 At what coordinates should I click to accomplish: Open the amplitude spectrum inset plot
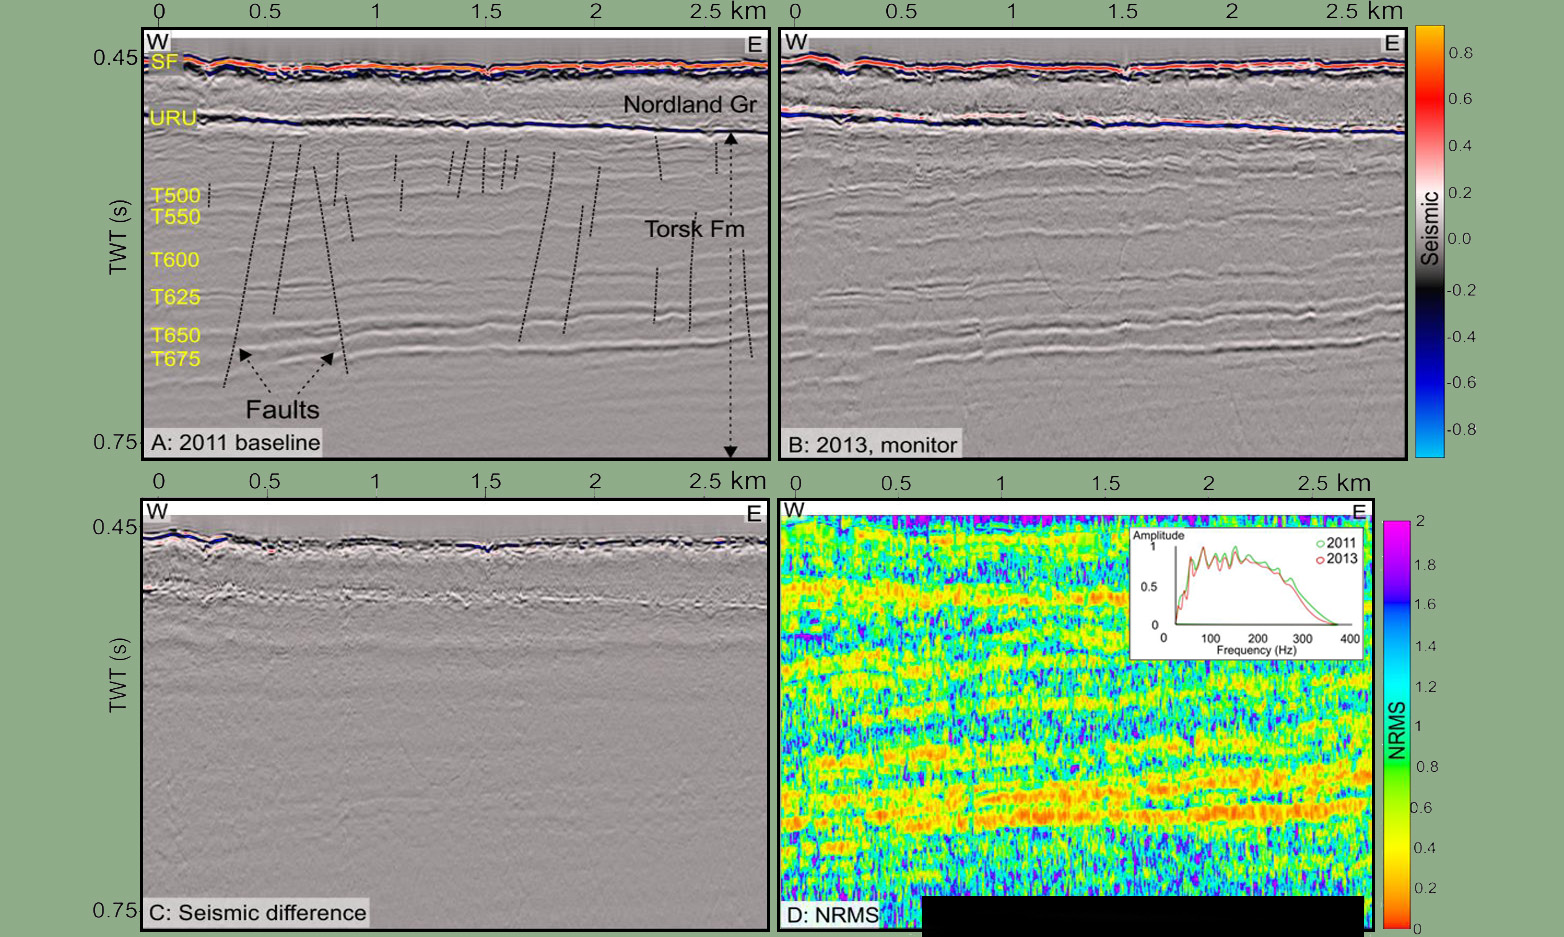click(1247, 593)
